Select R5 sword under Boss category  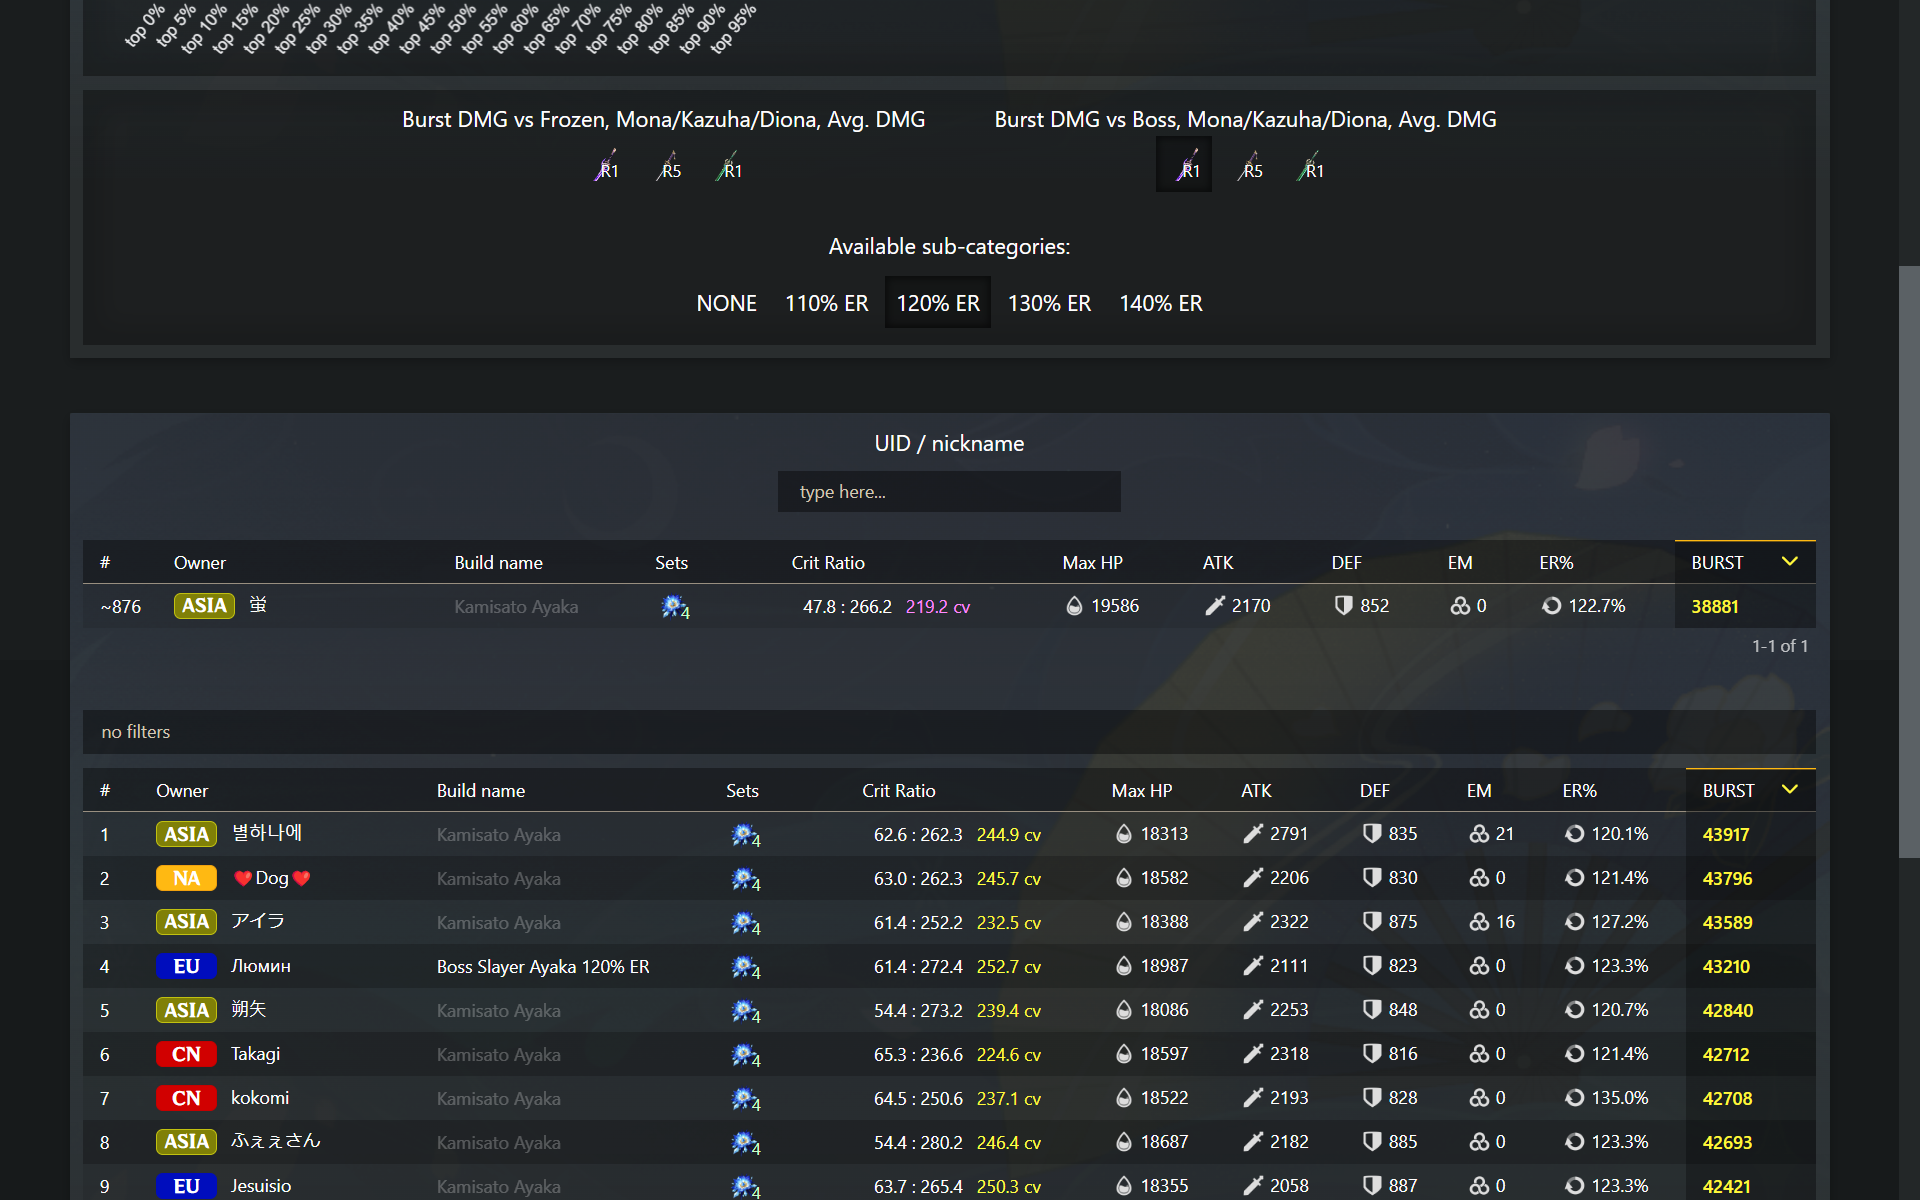1250,165
